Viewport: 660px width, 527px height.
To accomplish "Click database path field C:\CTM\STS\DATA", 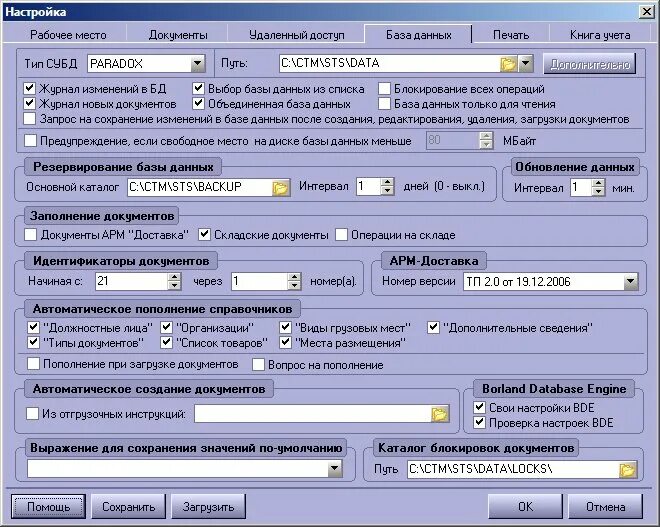I will click(x=389, y=64).
